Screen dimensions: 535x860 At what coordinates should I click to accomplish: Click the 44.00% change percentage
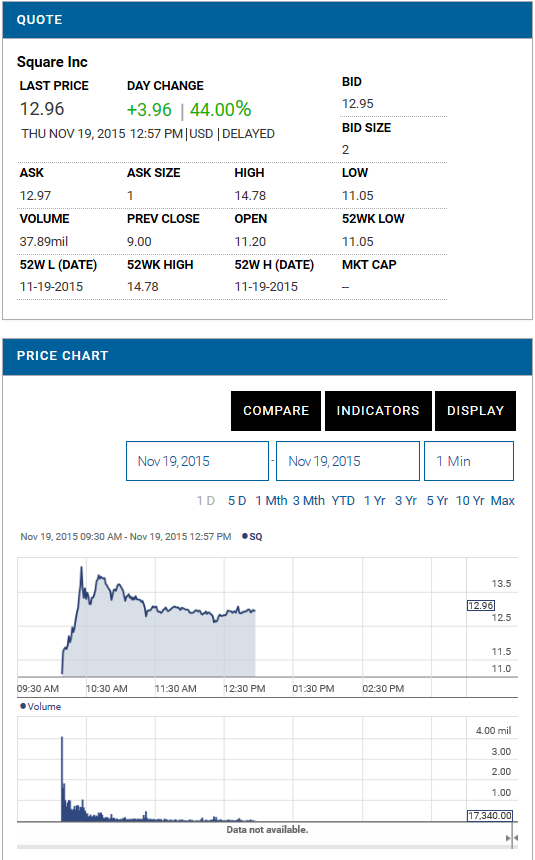tap(221, 110)
